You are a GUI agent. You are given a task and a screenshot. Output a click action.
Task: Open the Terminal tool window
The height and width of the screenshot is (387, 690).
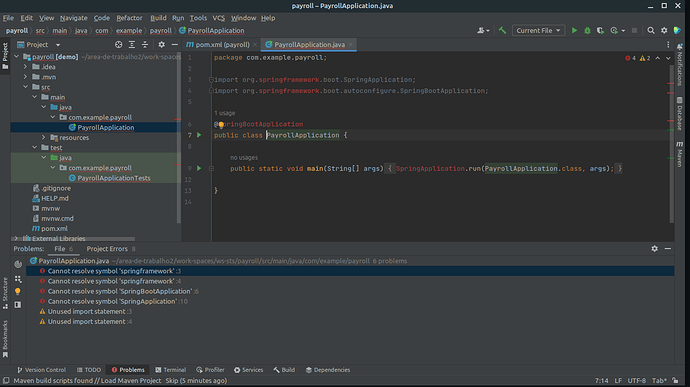pos(171,370)
